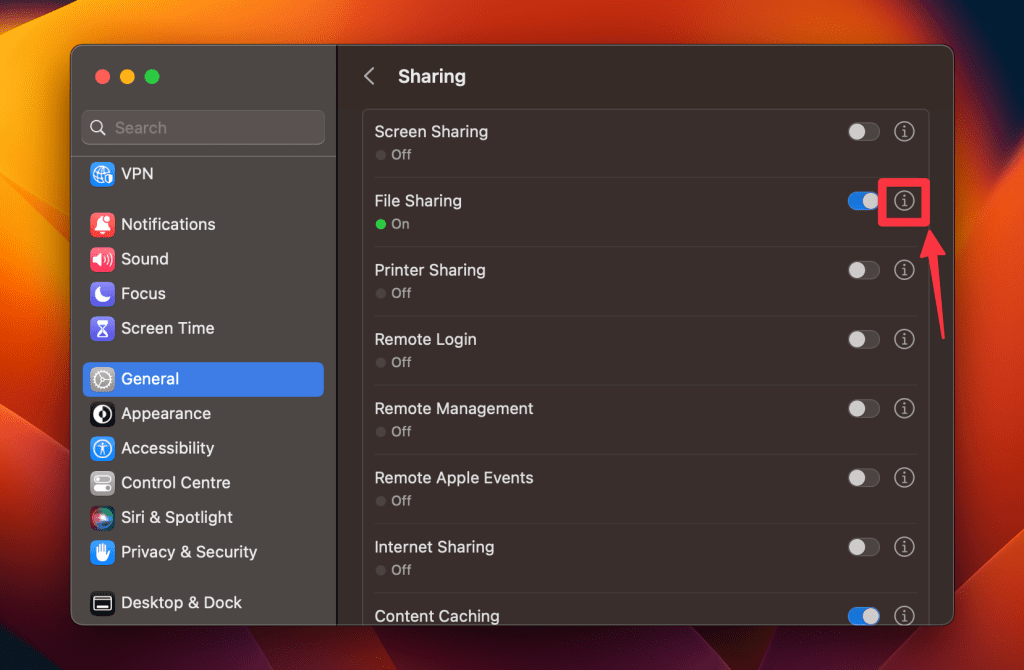The width and height of the screenshot is (1024, 670).
Task: Open Remote Apple Events info icon
Action: tap(904, 478)
